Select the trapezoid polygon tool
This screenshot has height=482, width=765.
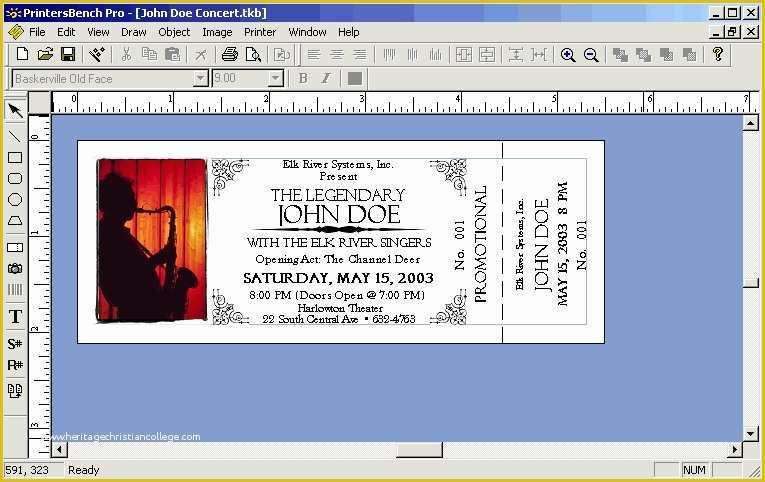(x=15, y=221)
